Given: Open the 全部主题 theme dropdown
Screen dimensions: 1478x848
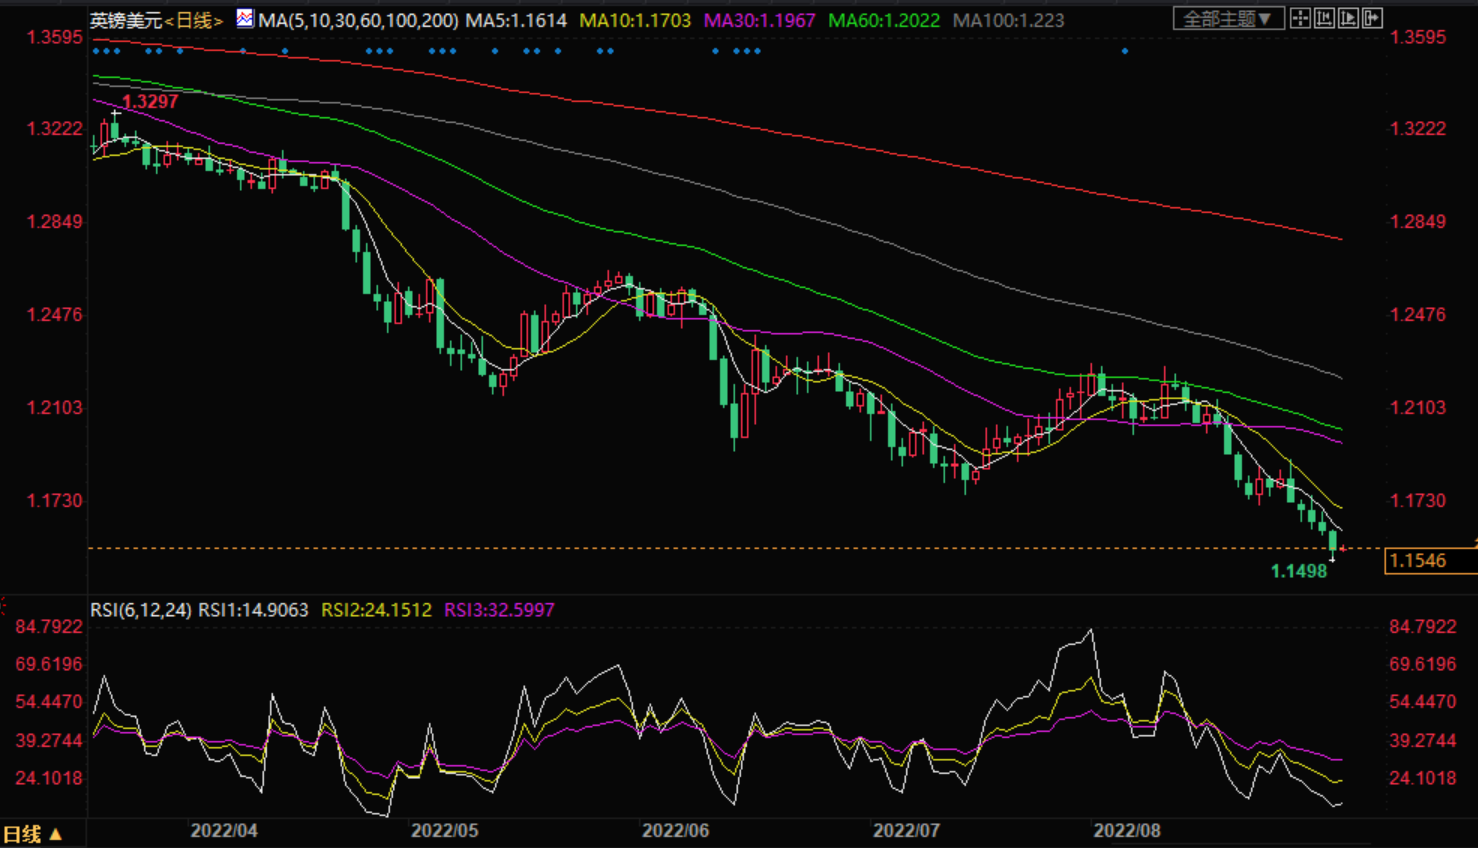Looking at the screenshot, I should click(1228, 18).
